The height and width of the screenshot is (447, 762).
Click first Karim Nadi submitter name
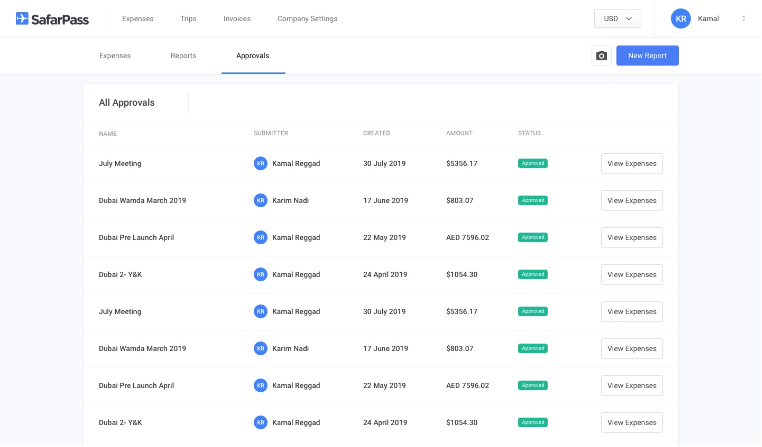[291, 200]
